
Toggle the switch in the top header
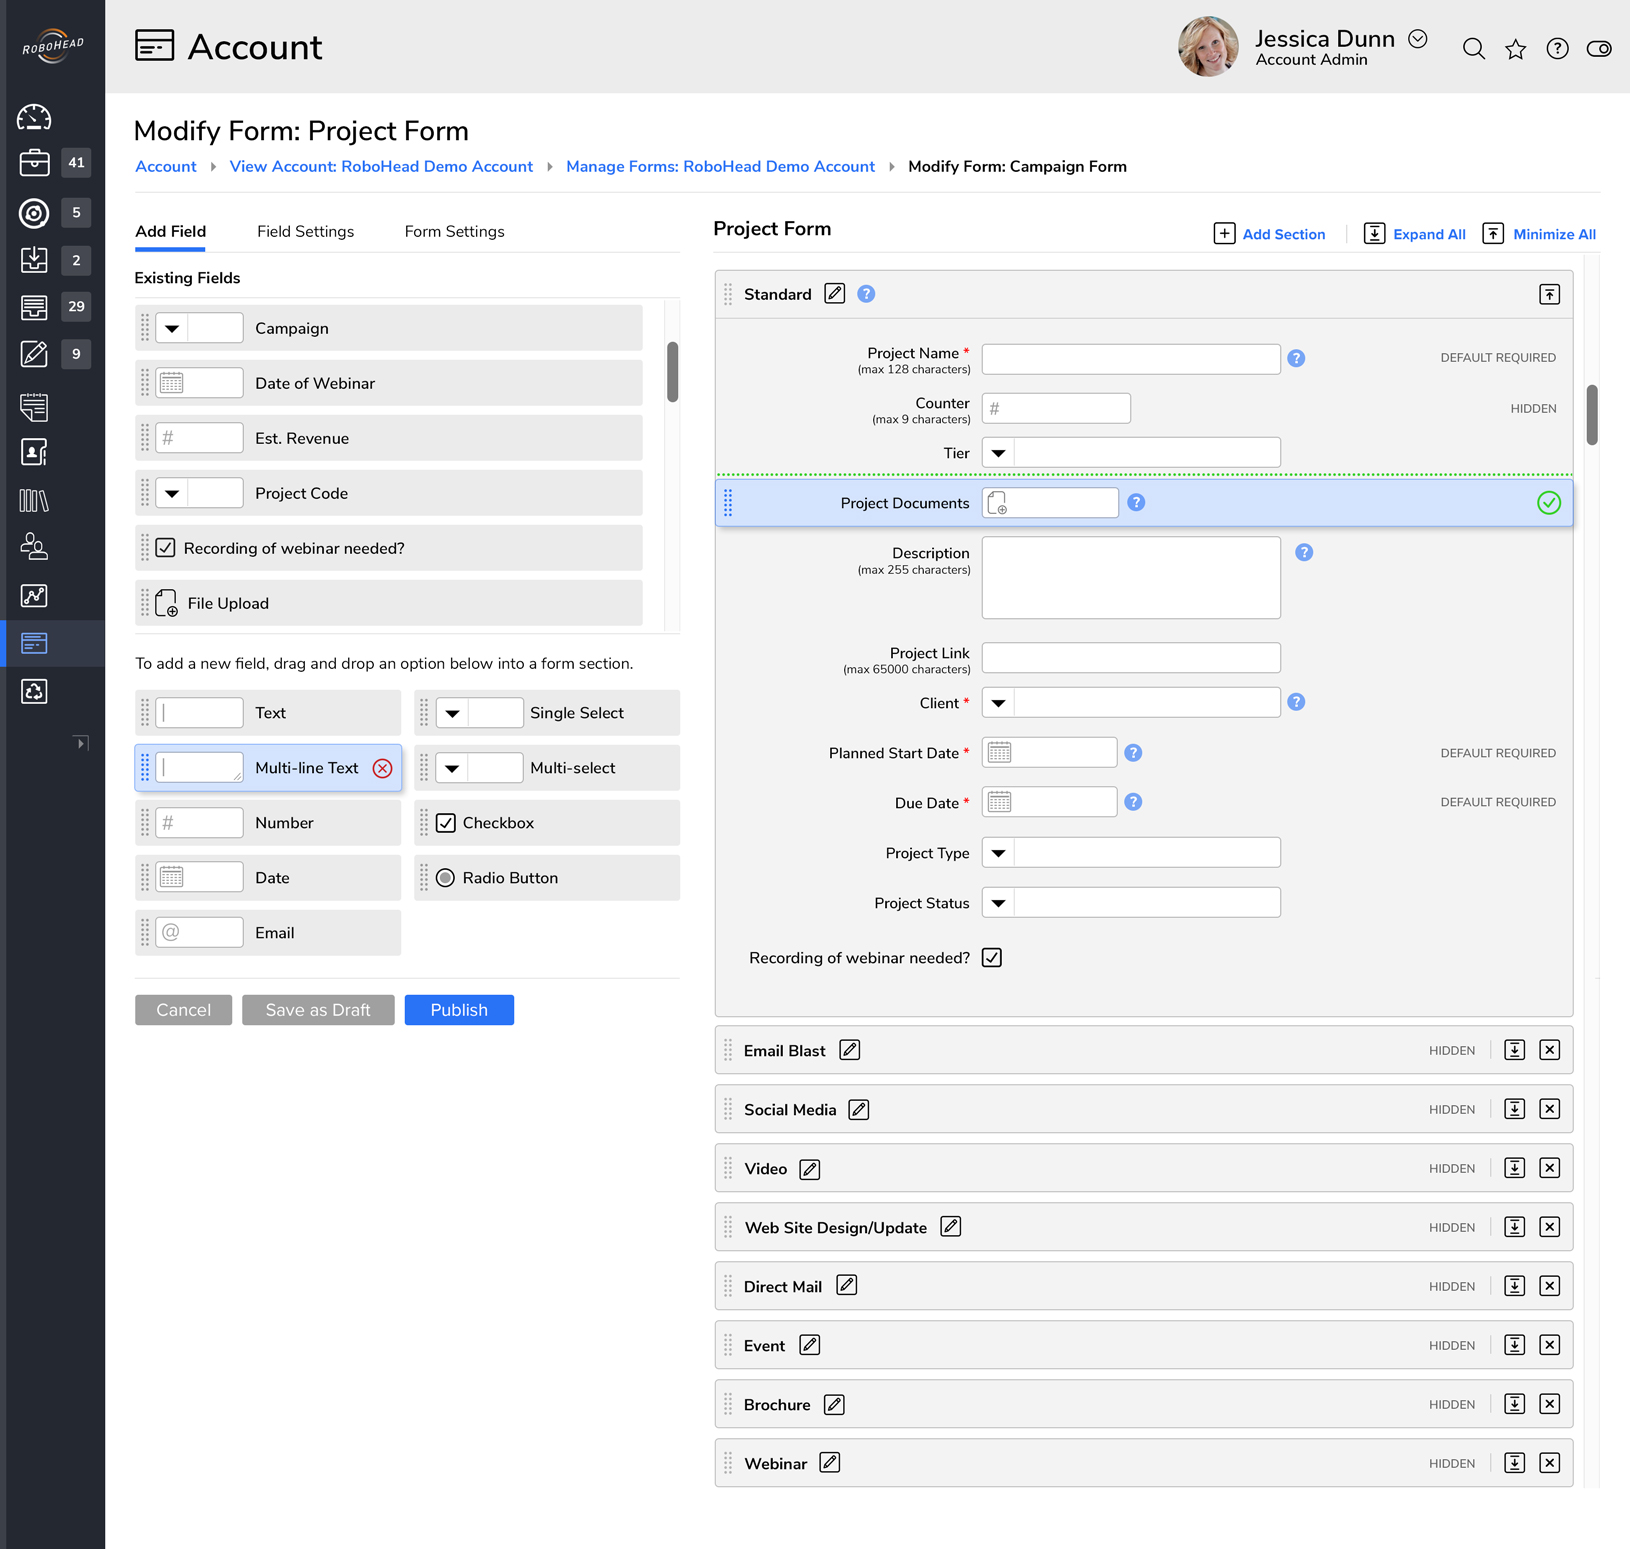[x=1599, y=49]
